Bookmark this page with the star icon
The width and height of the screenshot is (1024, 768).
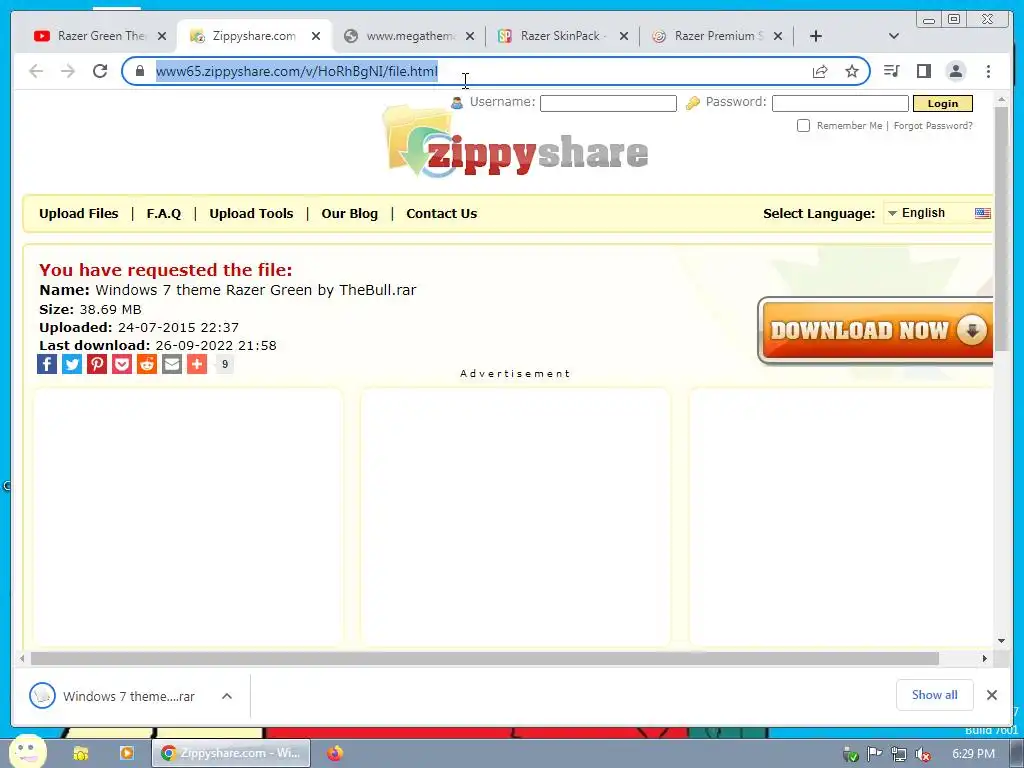[852, 71]
